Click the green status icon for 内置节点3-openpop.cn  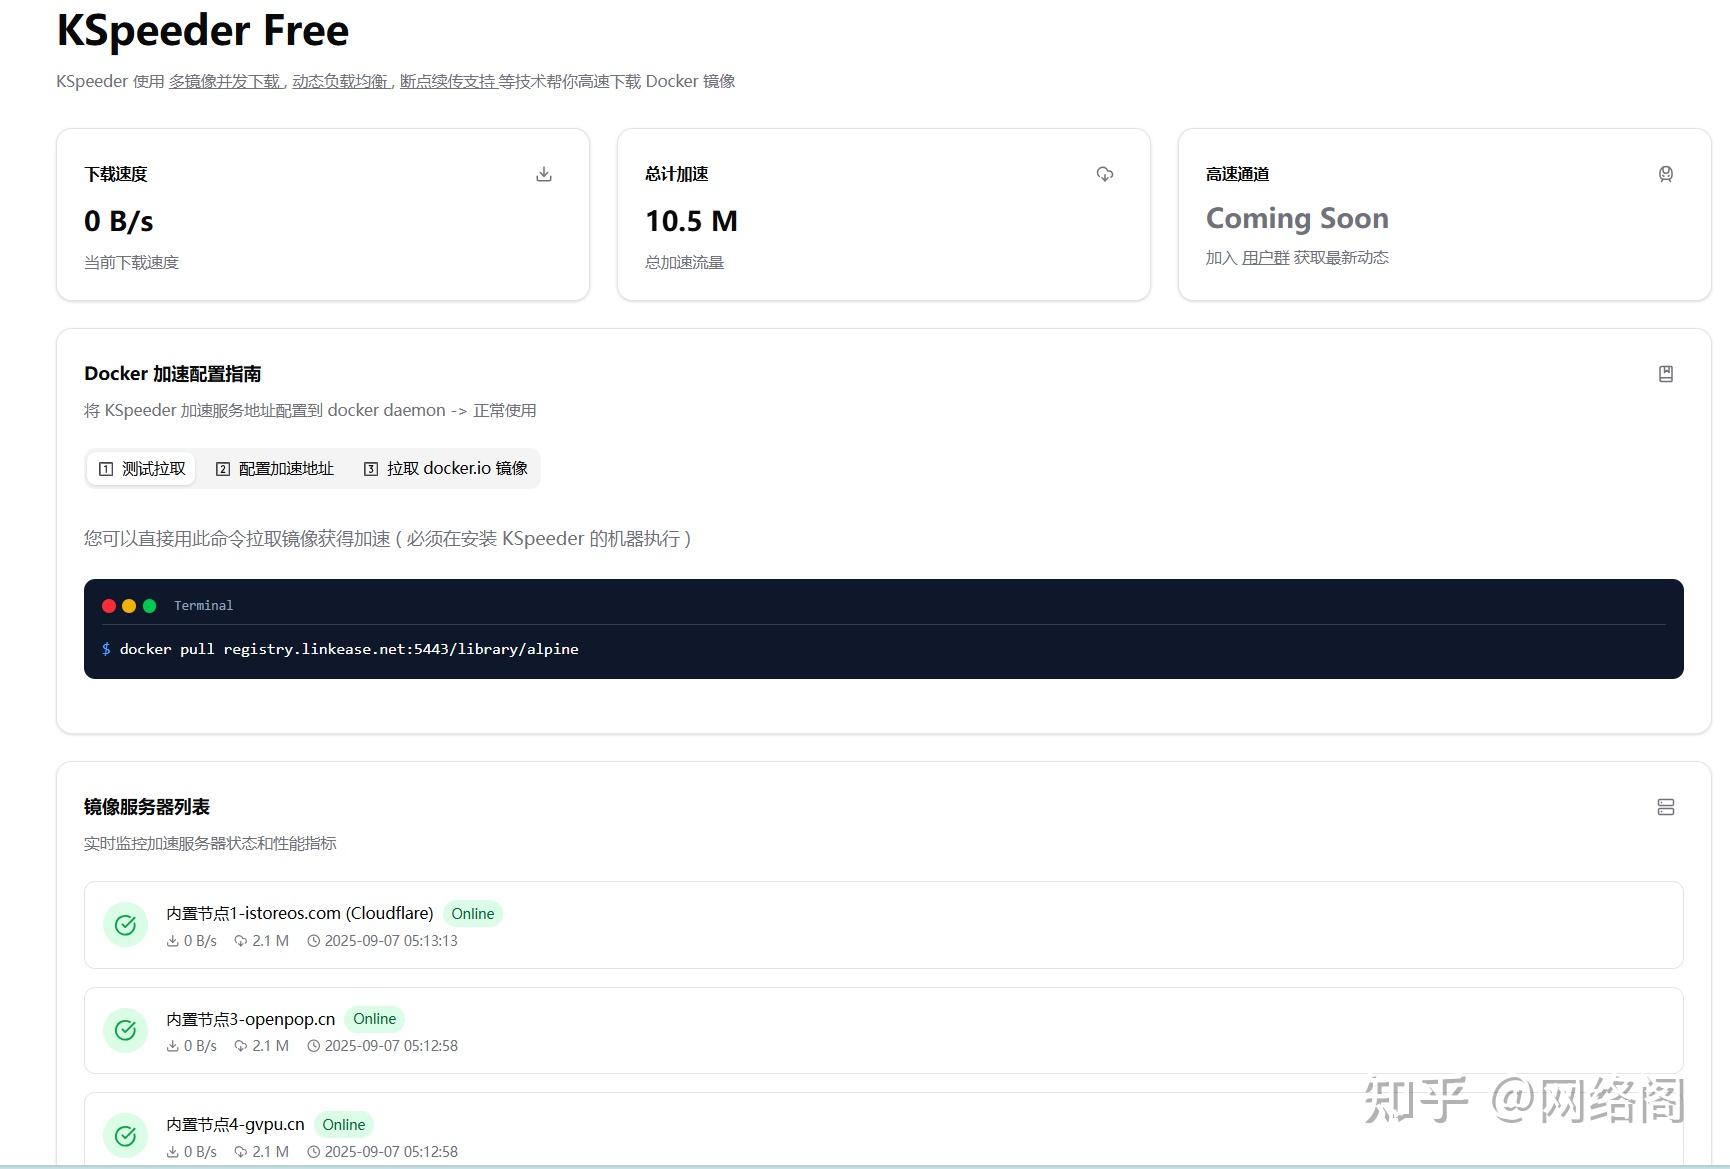[x=125, y=1030]
